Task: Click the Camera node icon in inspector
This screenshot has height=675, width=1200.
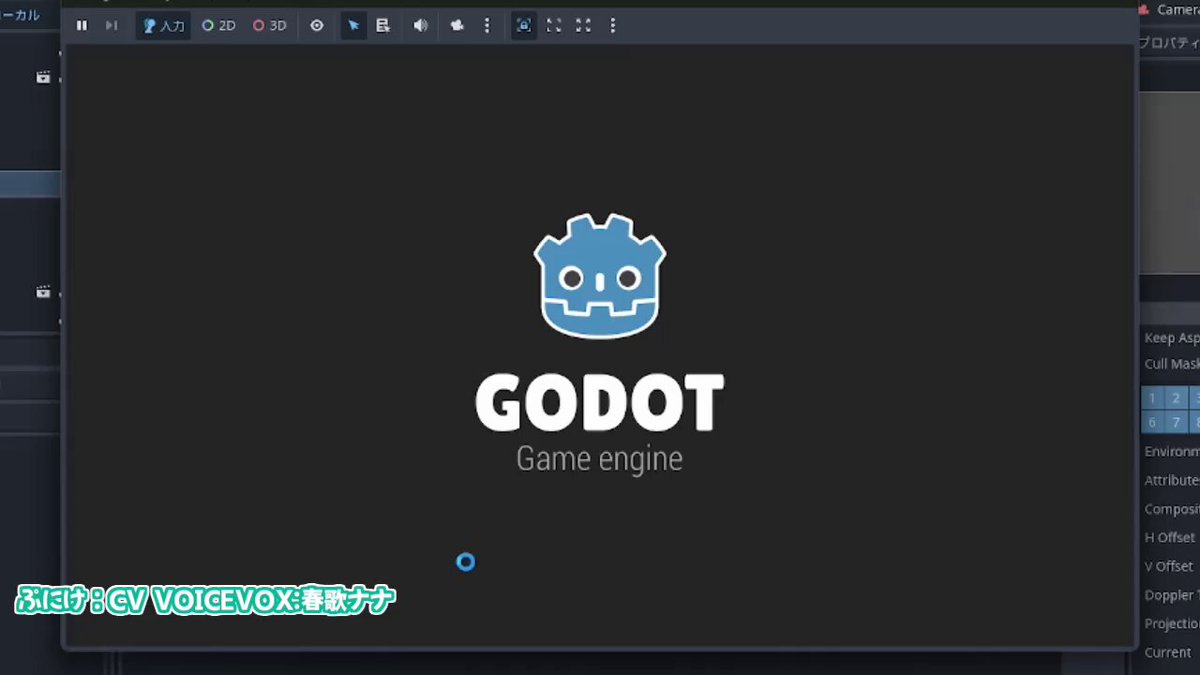Action: [1145, 9]
